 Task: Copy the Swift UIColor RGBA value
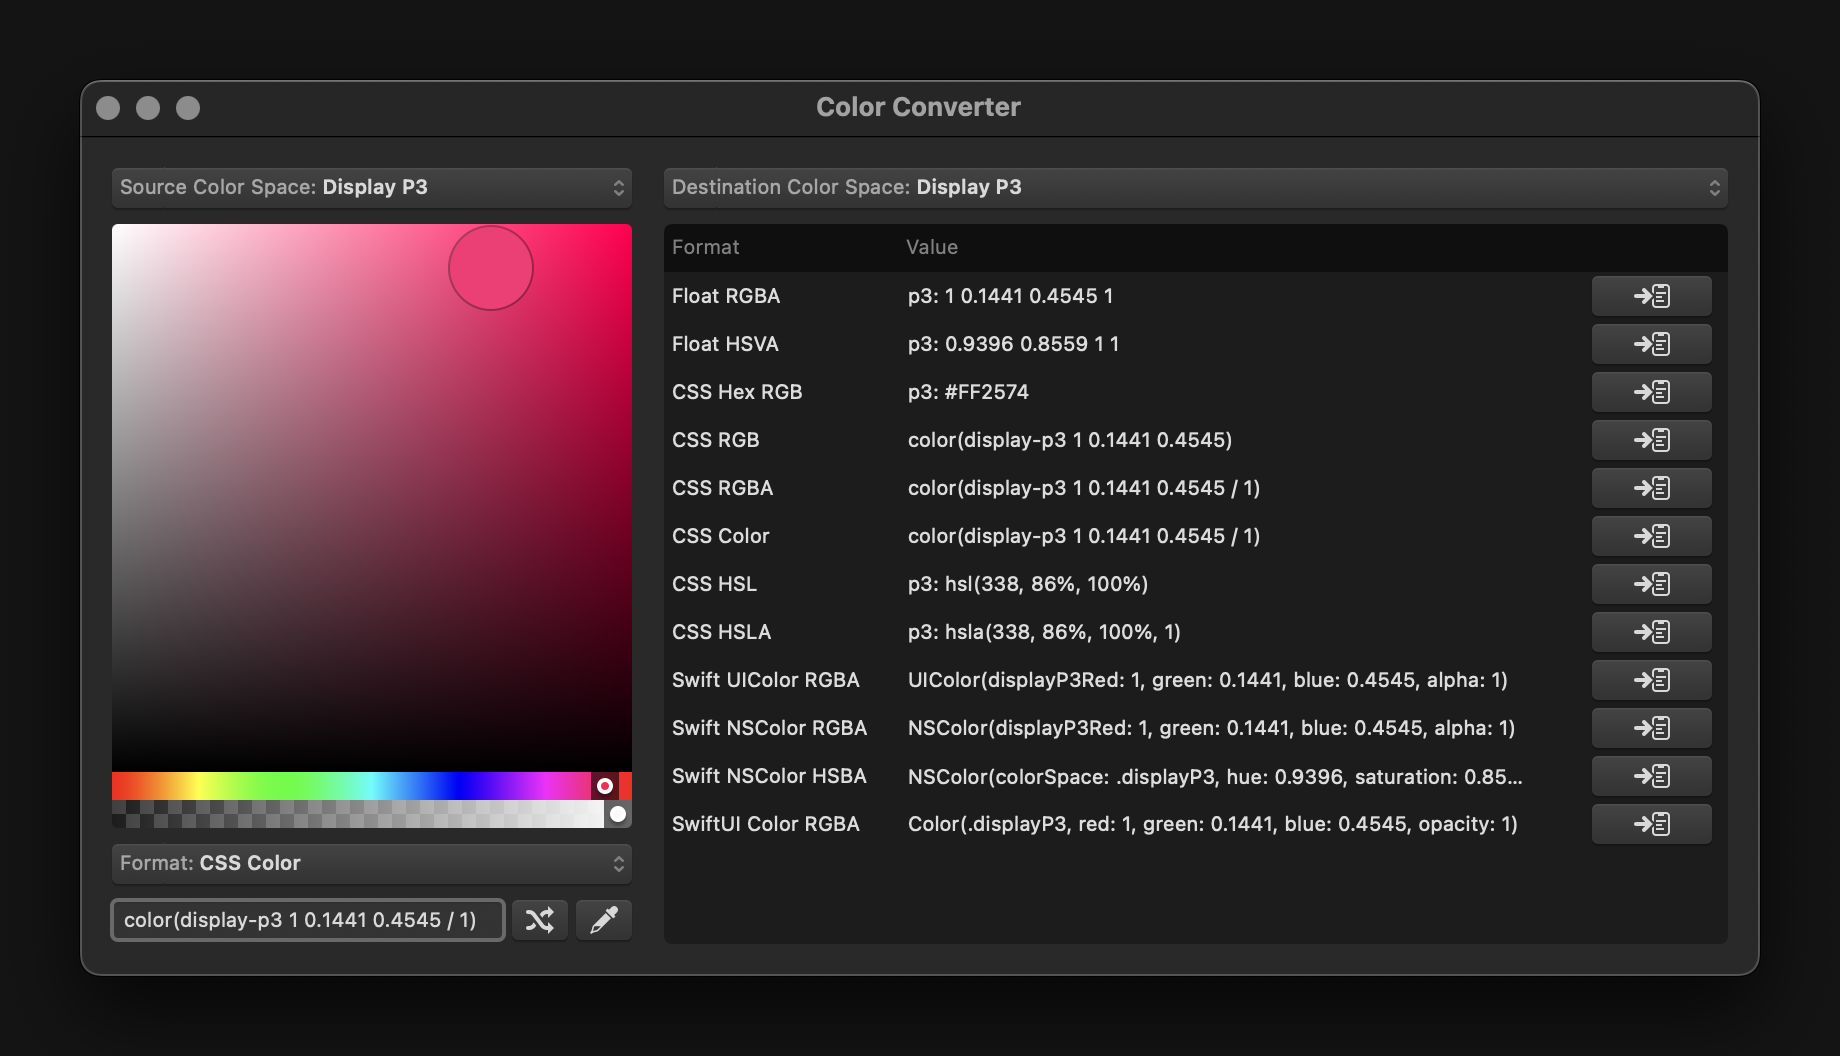coord(1651,680)
